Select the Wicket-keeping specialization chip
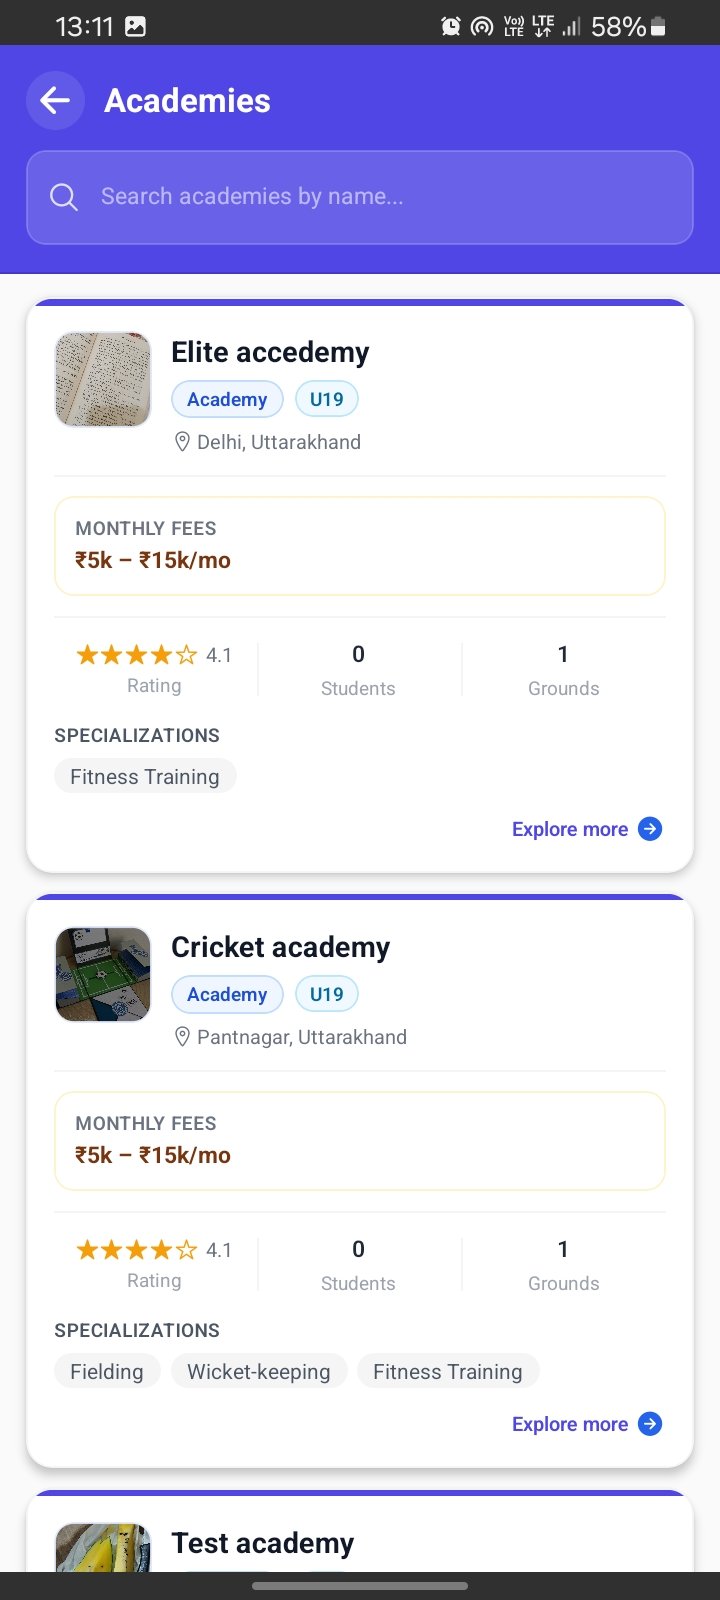Screen dimensions: 720x1600 (x=259, y=1372)
